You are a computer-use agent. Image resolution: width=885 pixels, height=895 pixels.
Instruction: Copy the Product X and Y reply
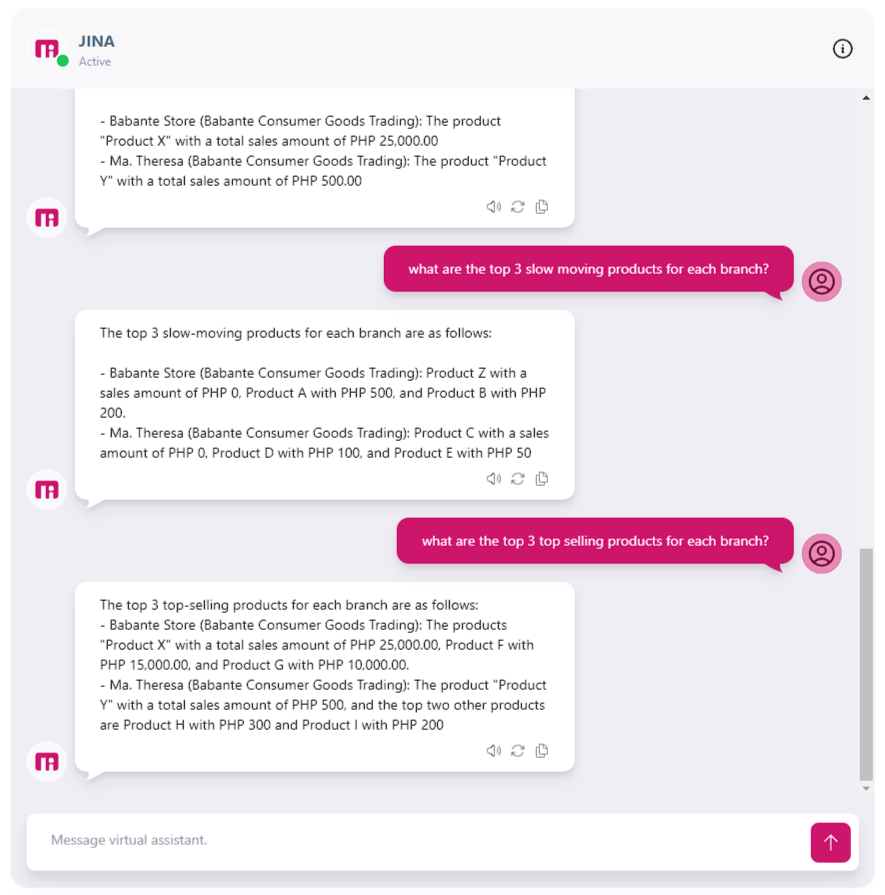[542, 207]
